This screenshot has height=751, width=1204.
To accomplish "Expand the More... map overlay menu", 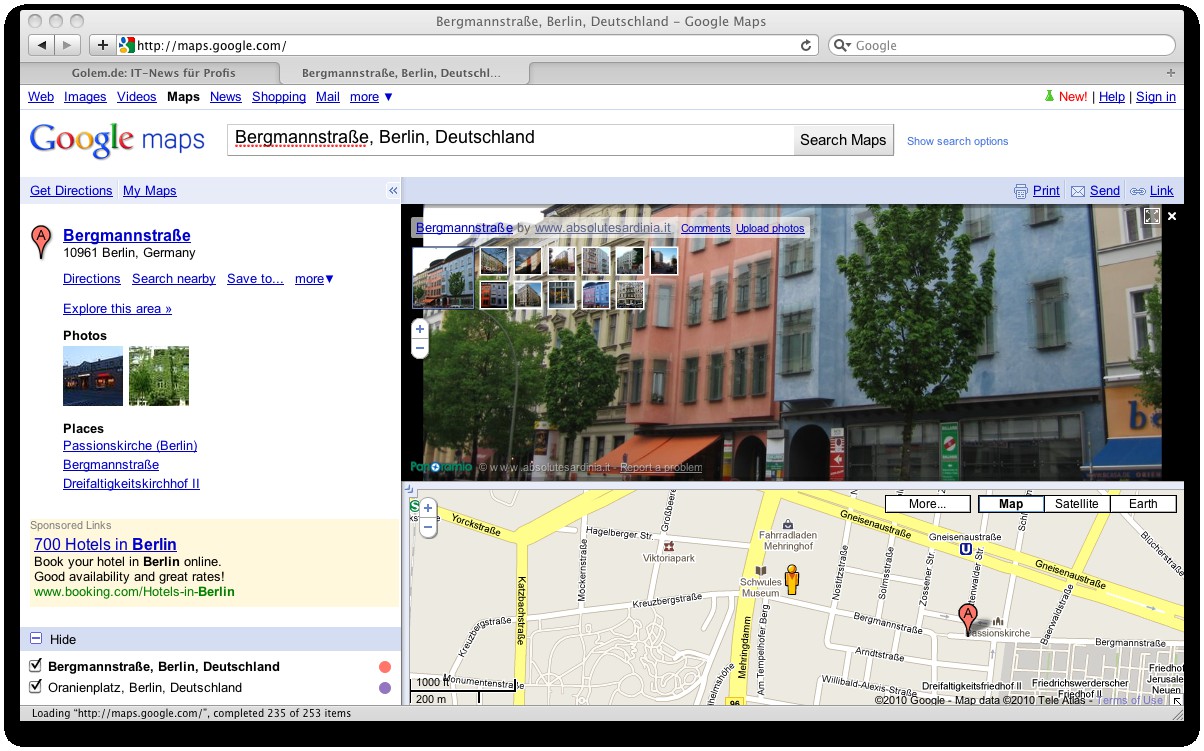I will click(927, 503).
